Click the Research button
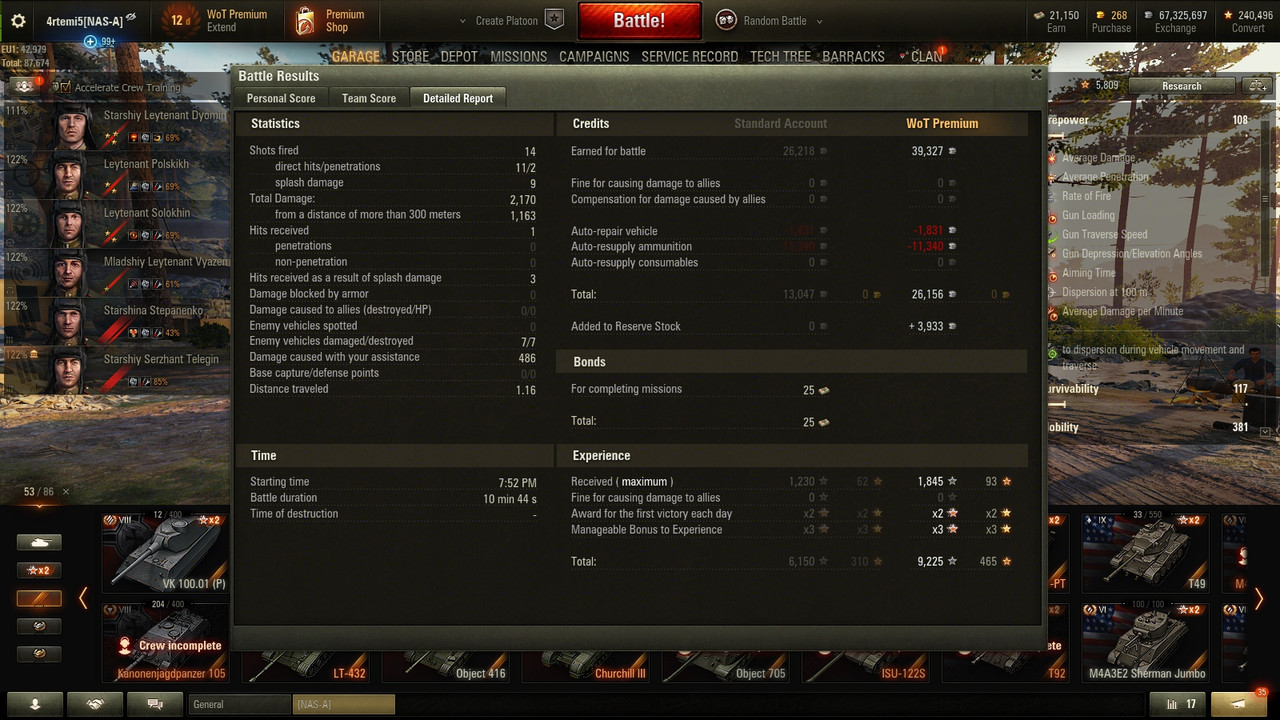 pyautogui.click(x=1181, y=86)
